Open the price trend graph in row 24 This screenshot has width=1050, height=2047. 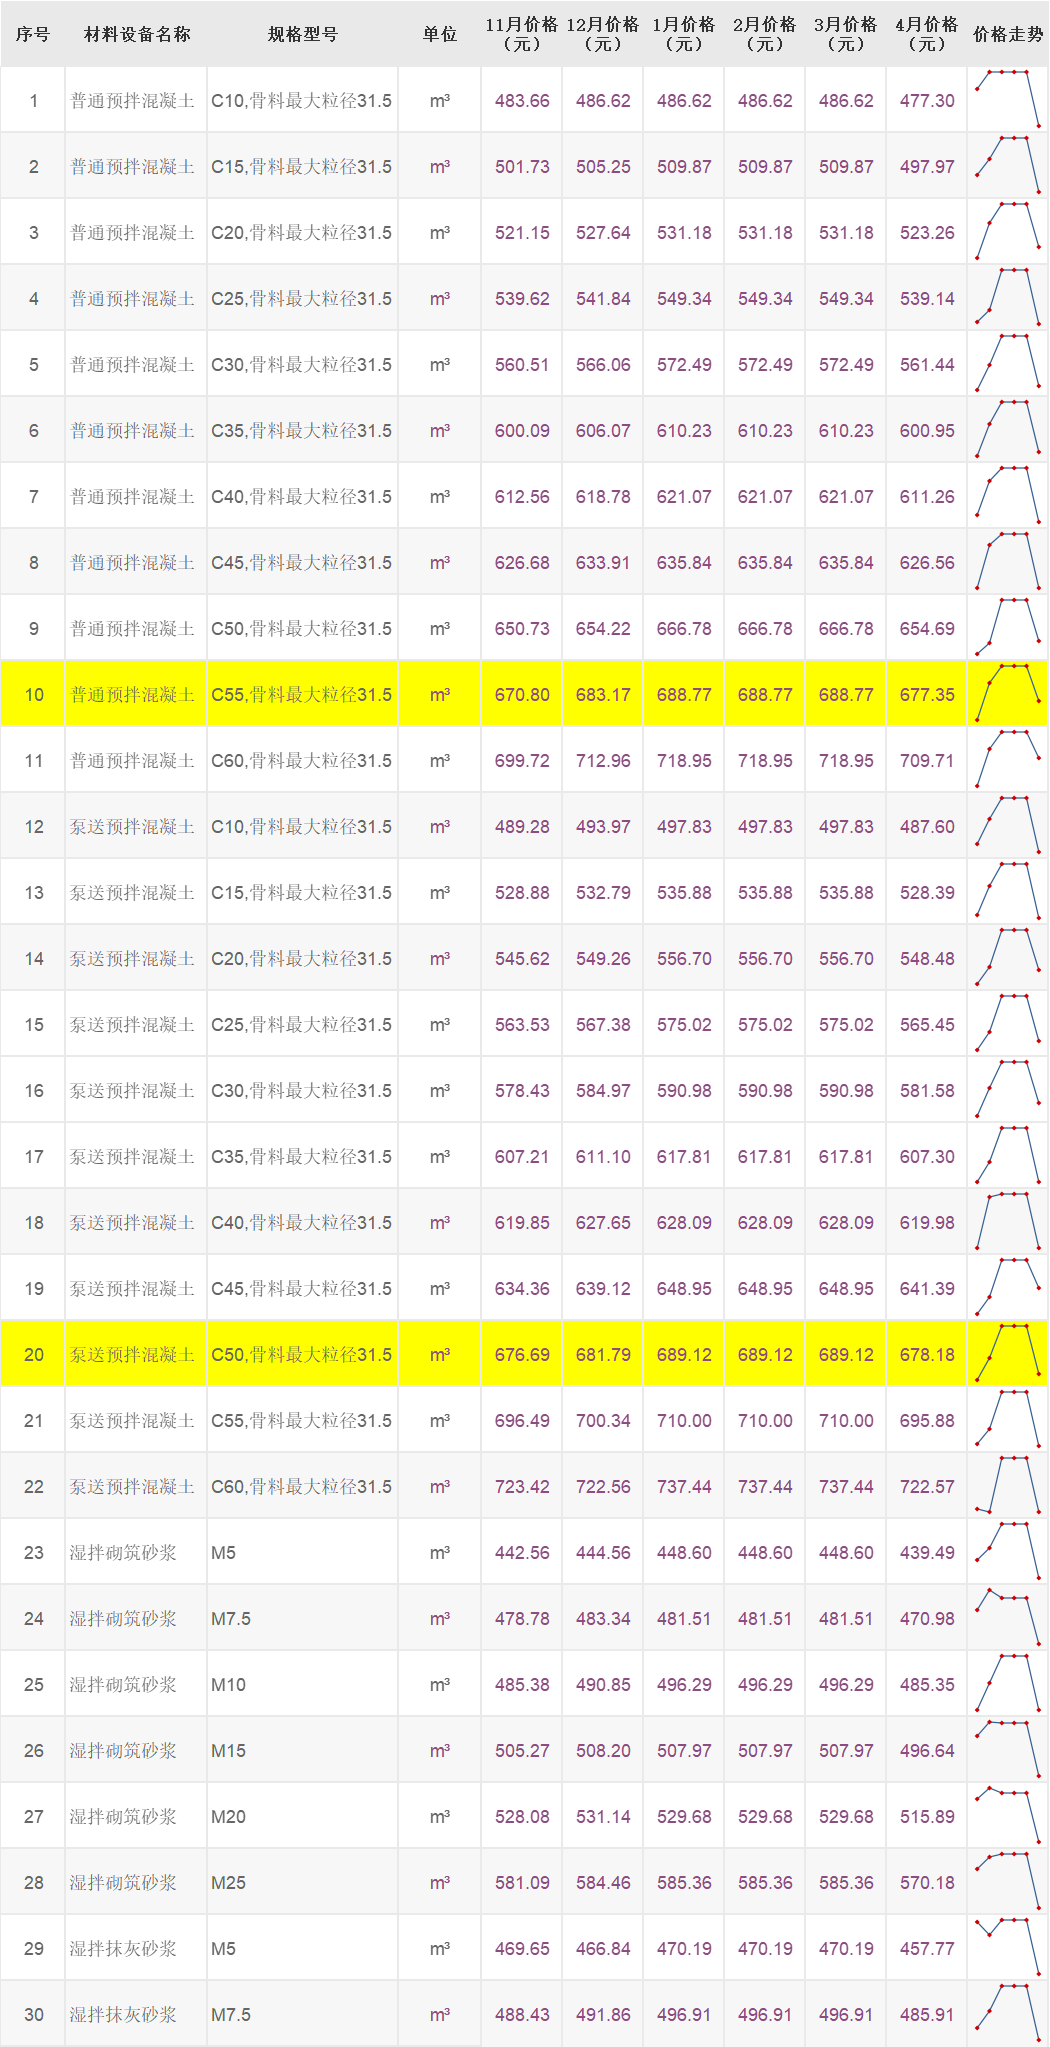point(1008,1617)
